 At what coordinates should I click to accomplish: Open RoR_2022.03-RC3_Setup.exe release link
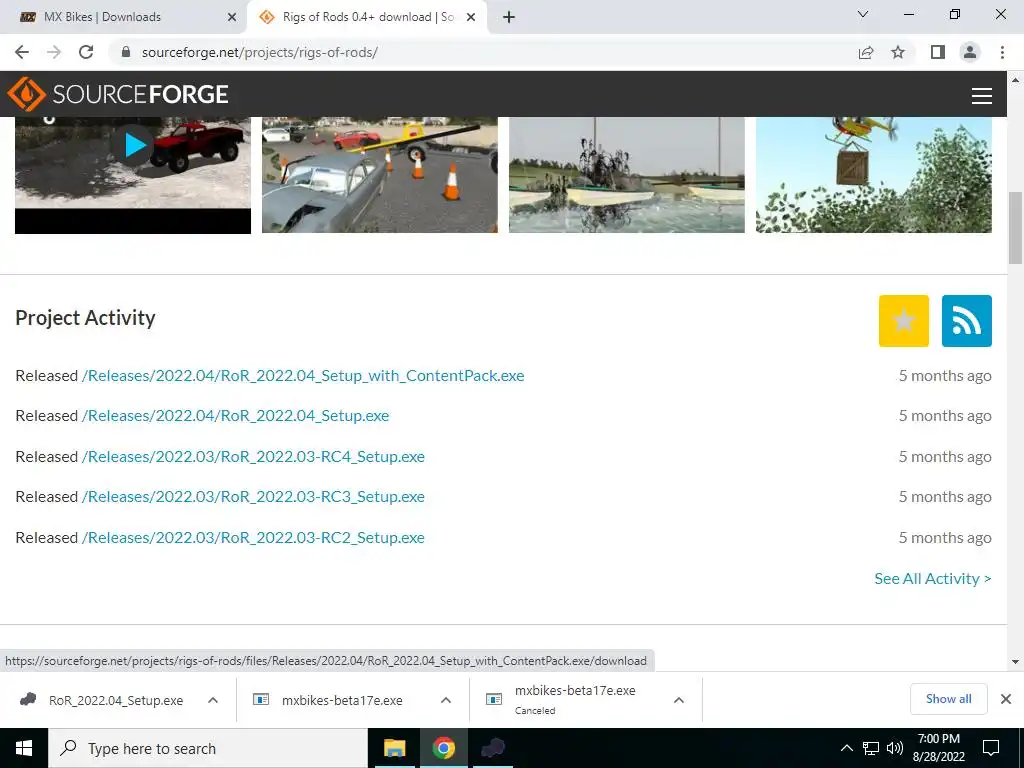pos(253,496)
